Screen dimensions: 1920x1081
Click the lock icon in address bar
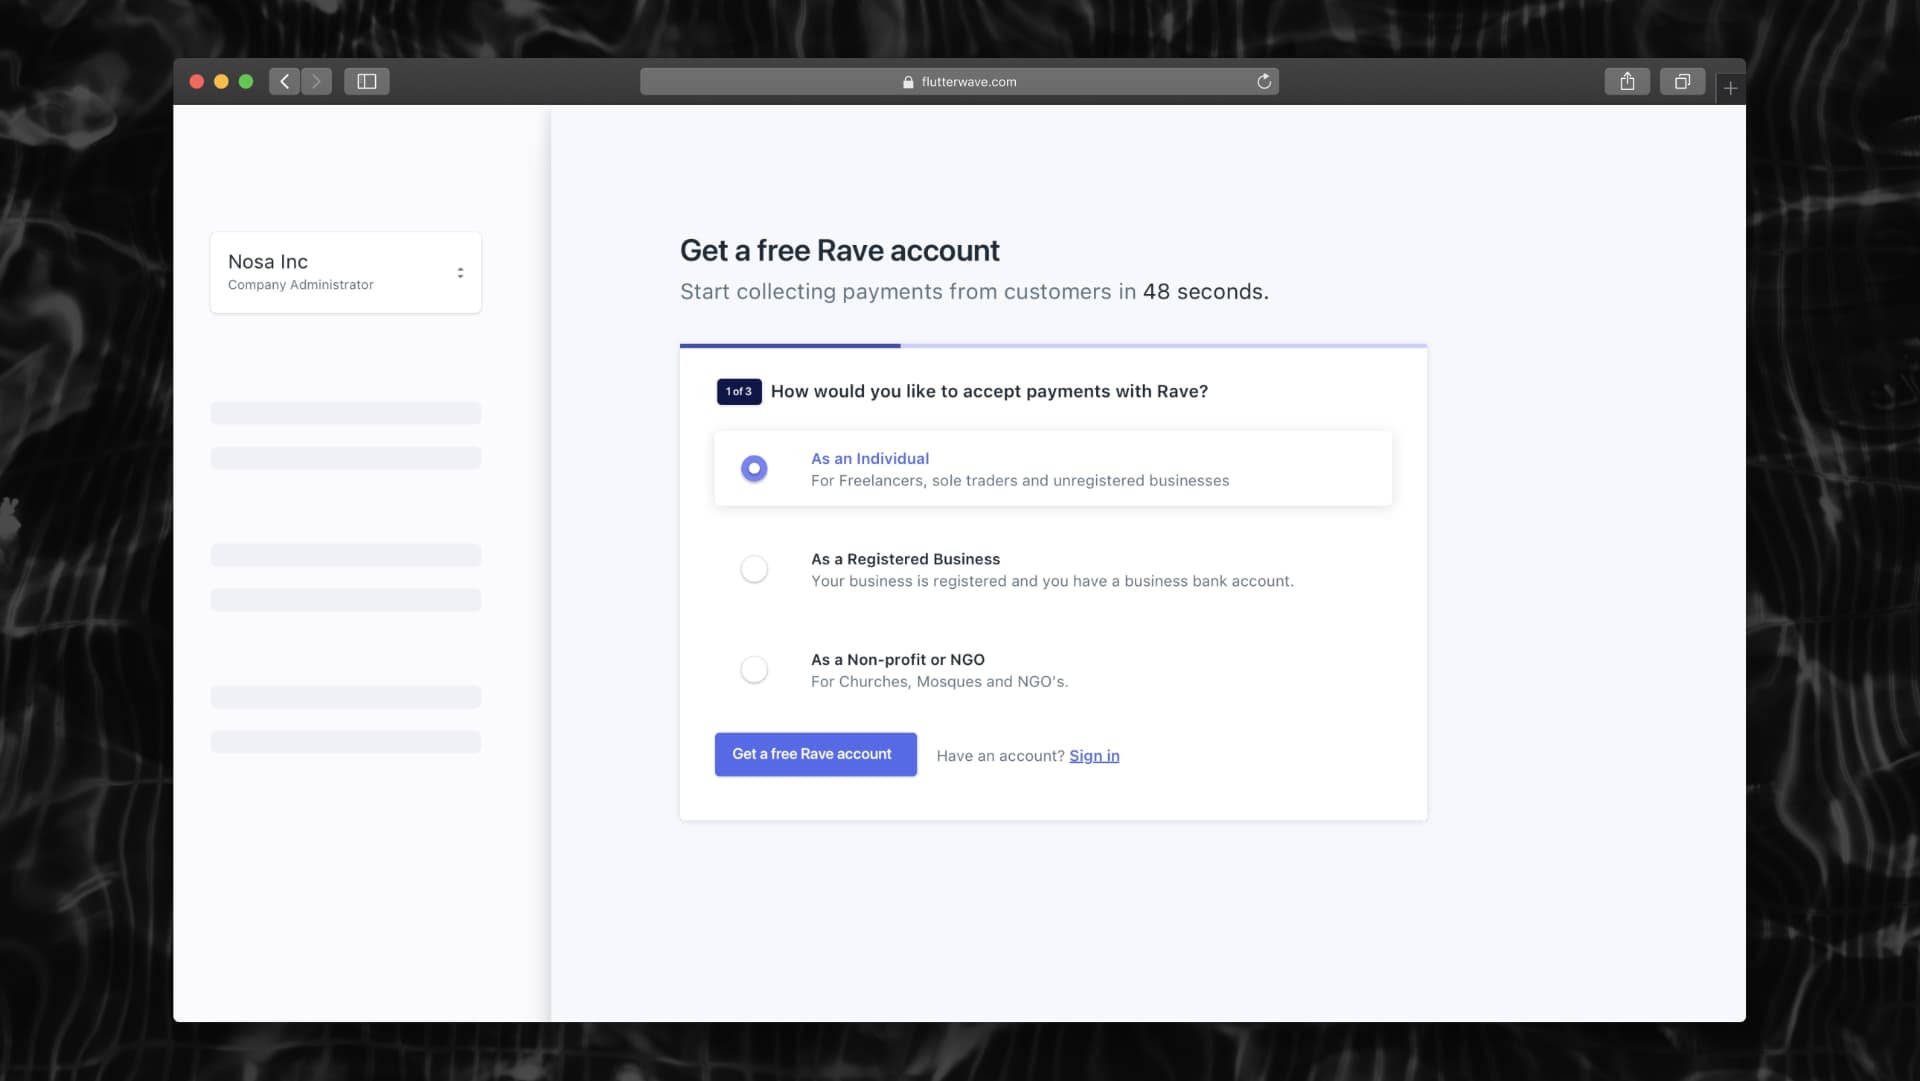(908, 82)
